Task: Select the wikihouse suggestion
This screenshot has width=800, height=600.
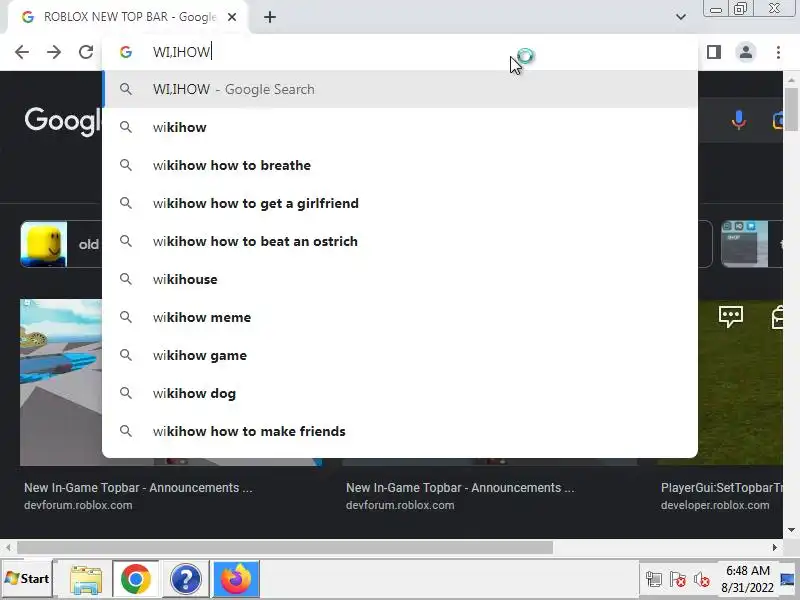Action: (x=400, y=279)
